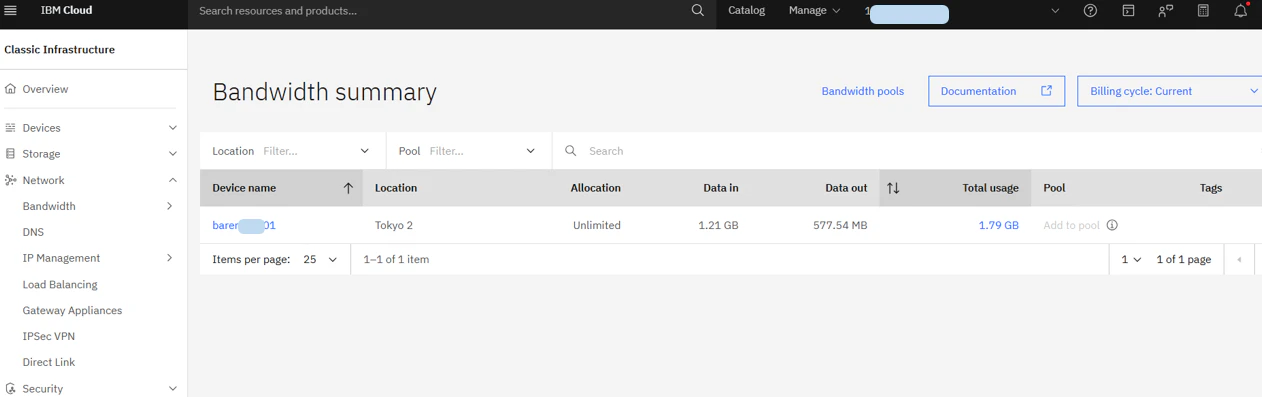Screen dimensions: 1262x397
Task: Click the IBM Cloud logo text
Action: (66, 11)
